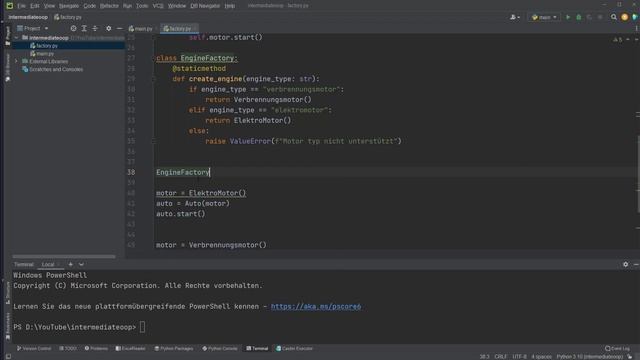640x360 pixels.
Task: Click the CRLF line separator status
Action: pyautogui.click(x=500, y=357)
